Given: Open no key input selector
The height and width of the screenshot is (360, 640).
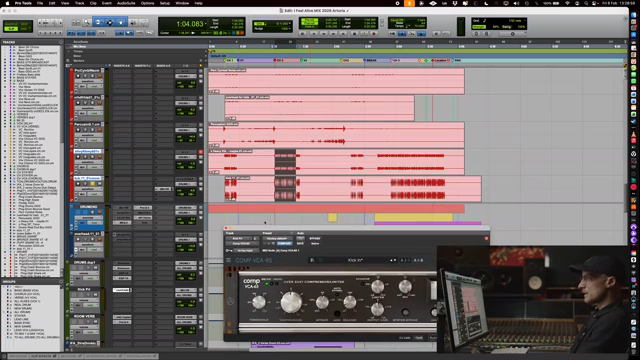Looking at the screenshot, I should tap(246, 250).
